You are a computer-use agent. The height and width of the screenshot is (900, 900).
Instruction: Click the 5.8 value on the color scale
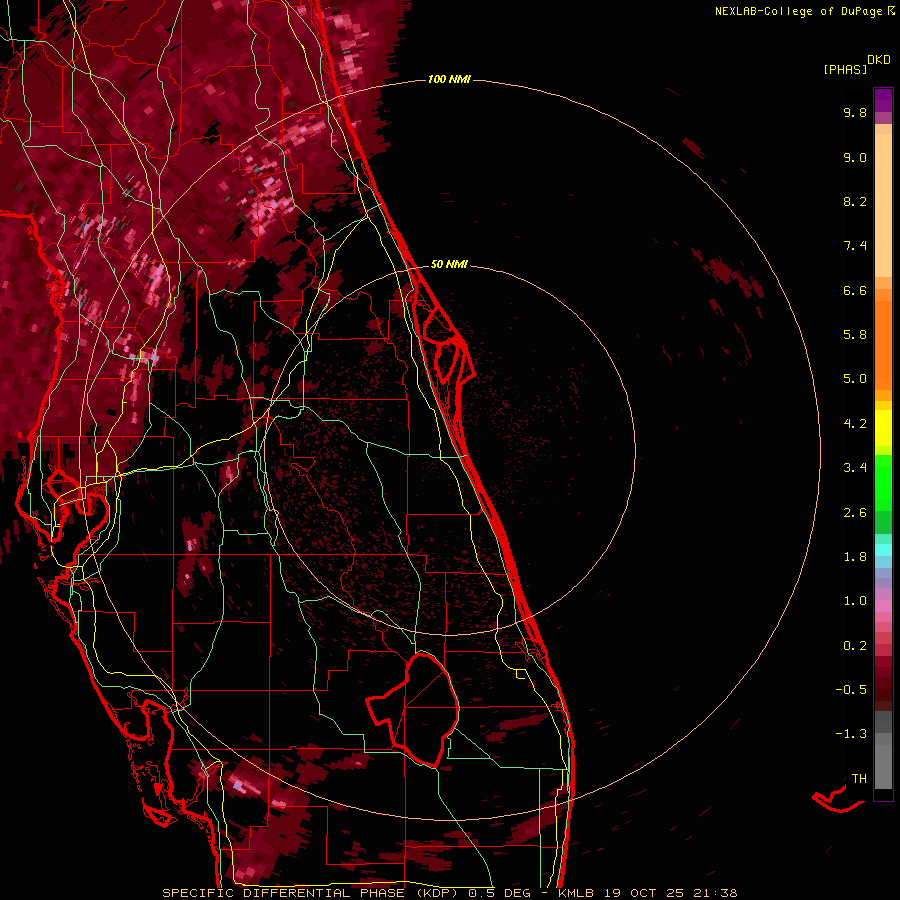click(855, 335)
